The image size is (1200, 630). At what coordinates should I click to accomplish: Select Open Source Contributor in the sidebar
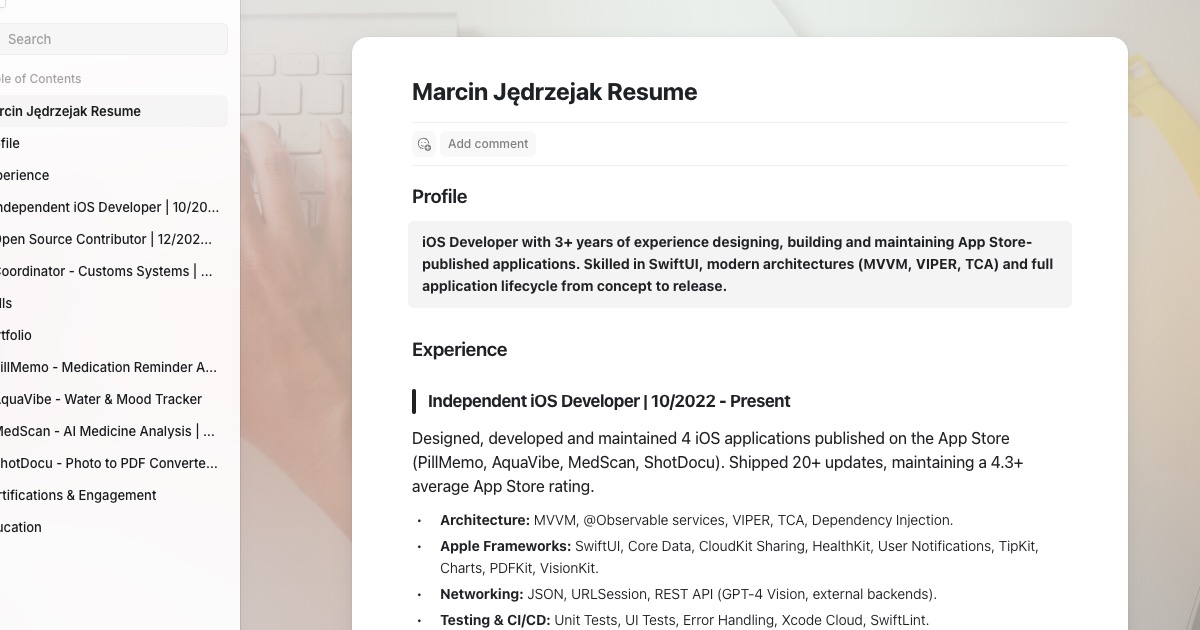pyautogui.click(x=100, y=239)
